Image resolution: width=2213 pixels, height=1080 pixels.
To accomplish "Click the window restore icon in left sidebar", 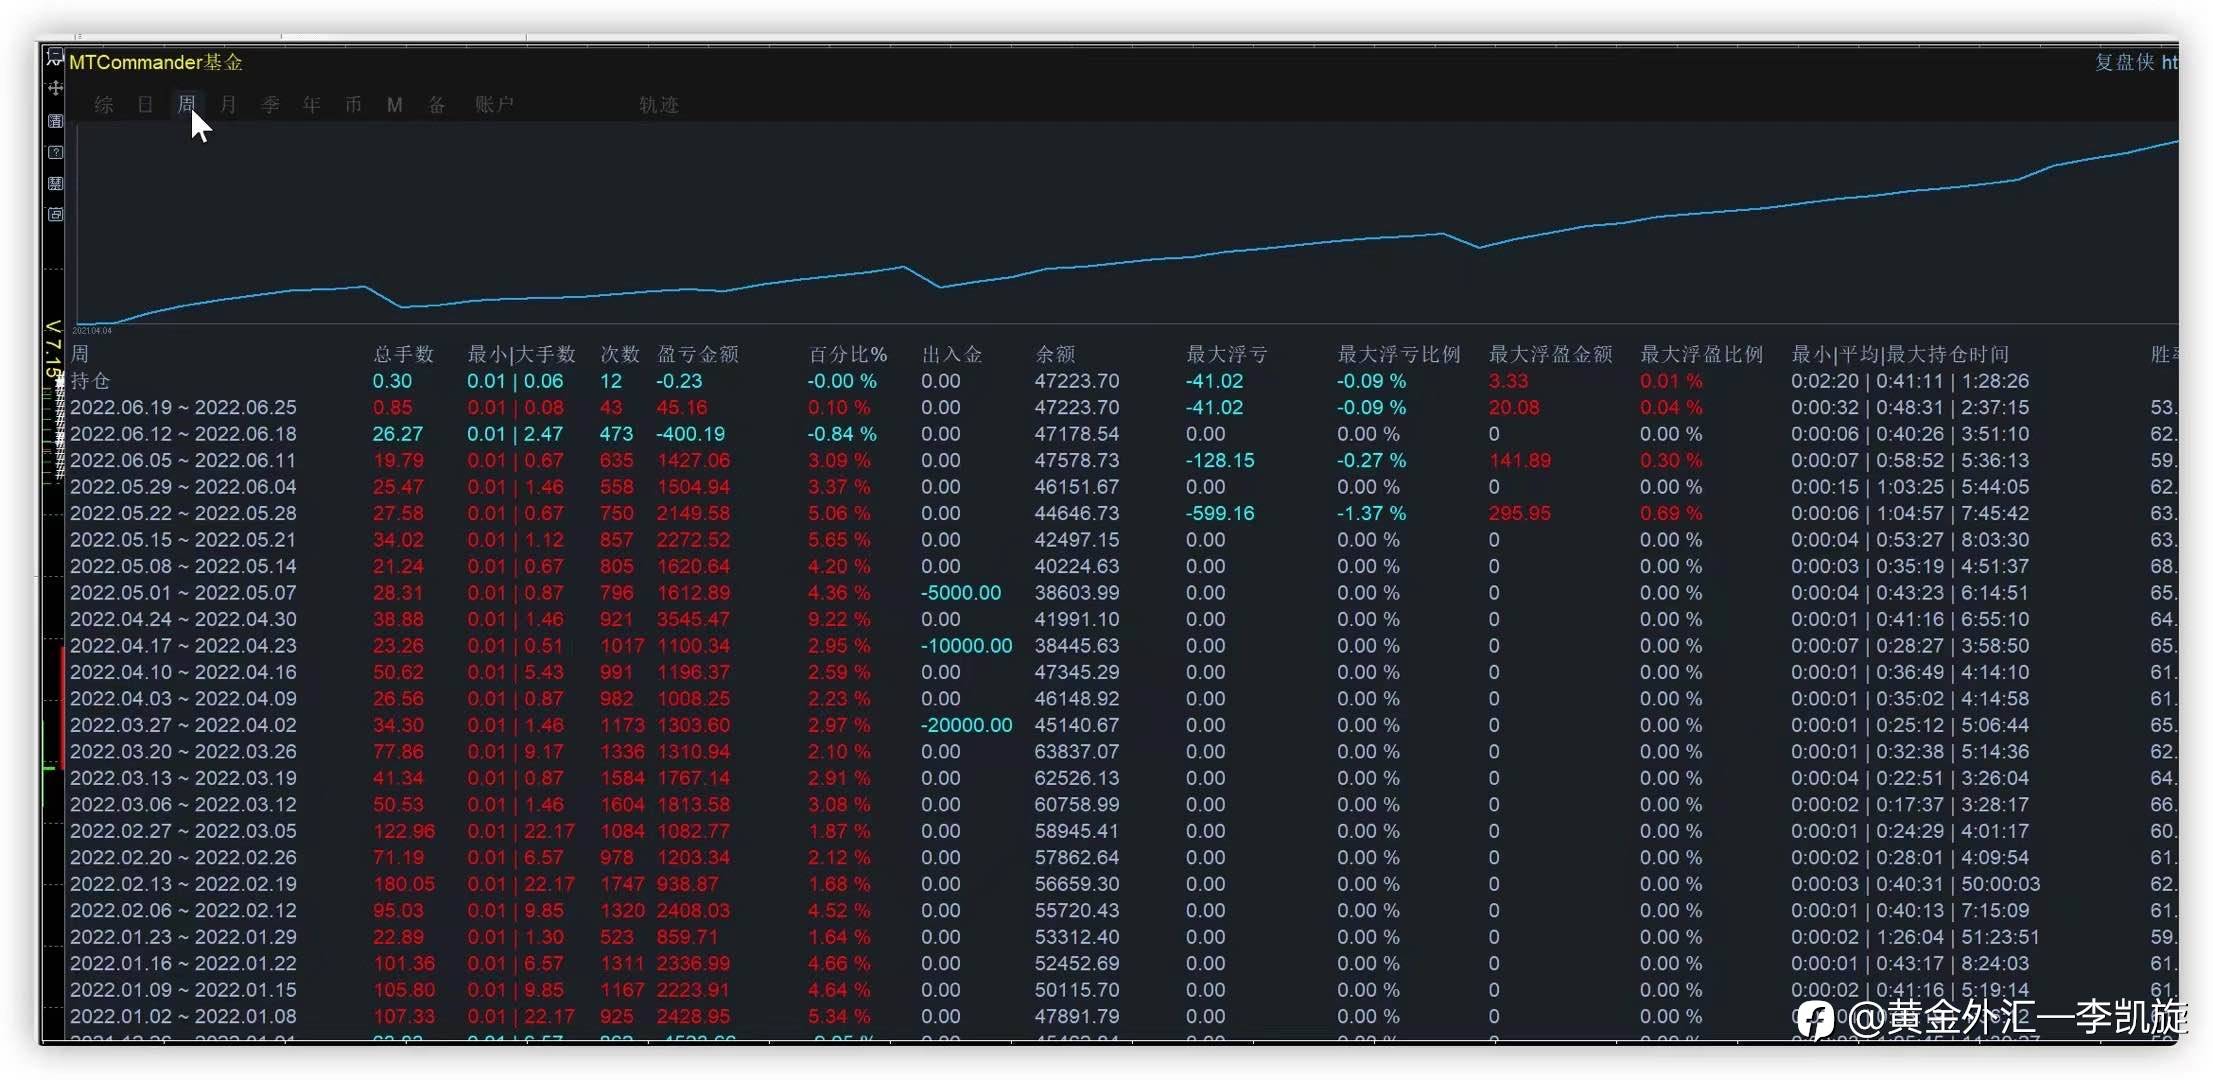I will 55,214.
